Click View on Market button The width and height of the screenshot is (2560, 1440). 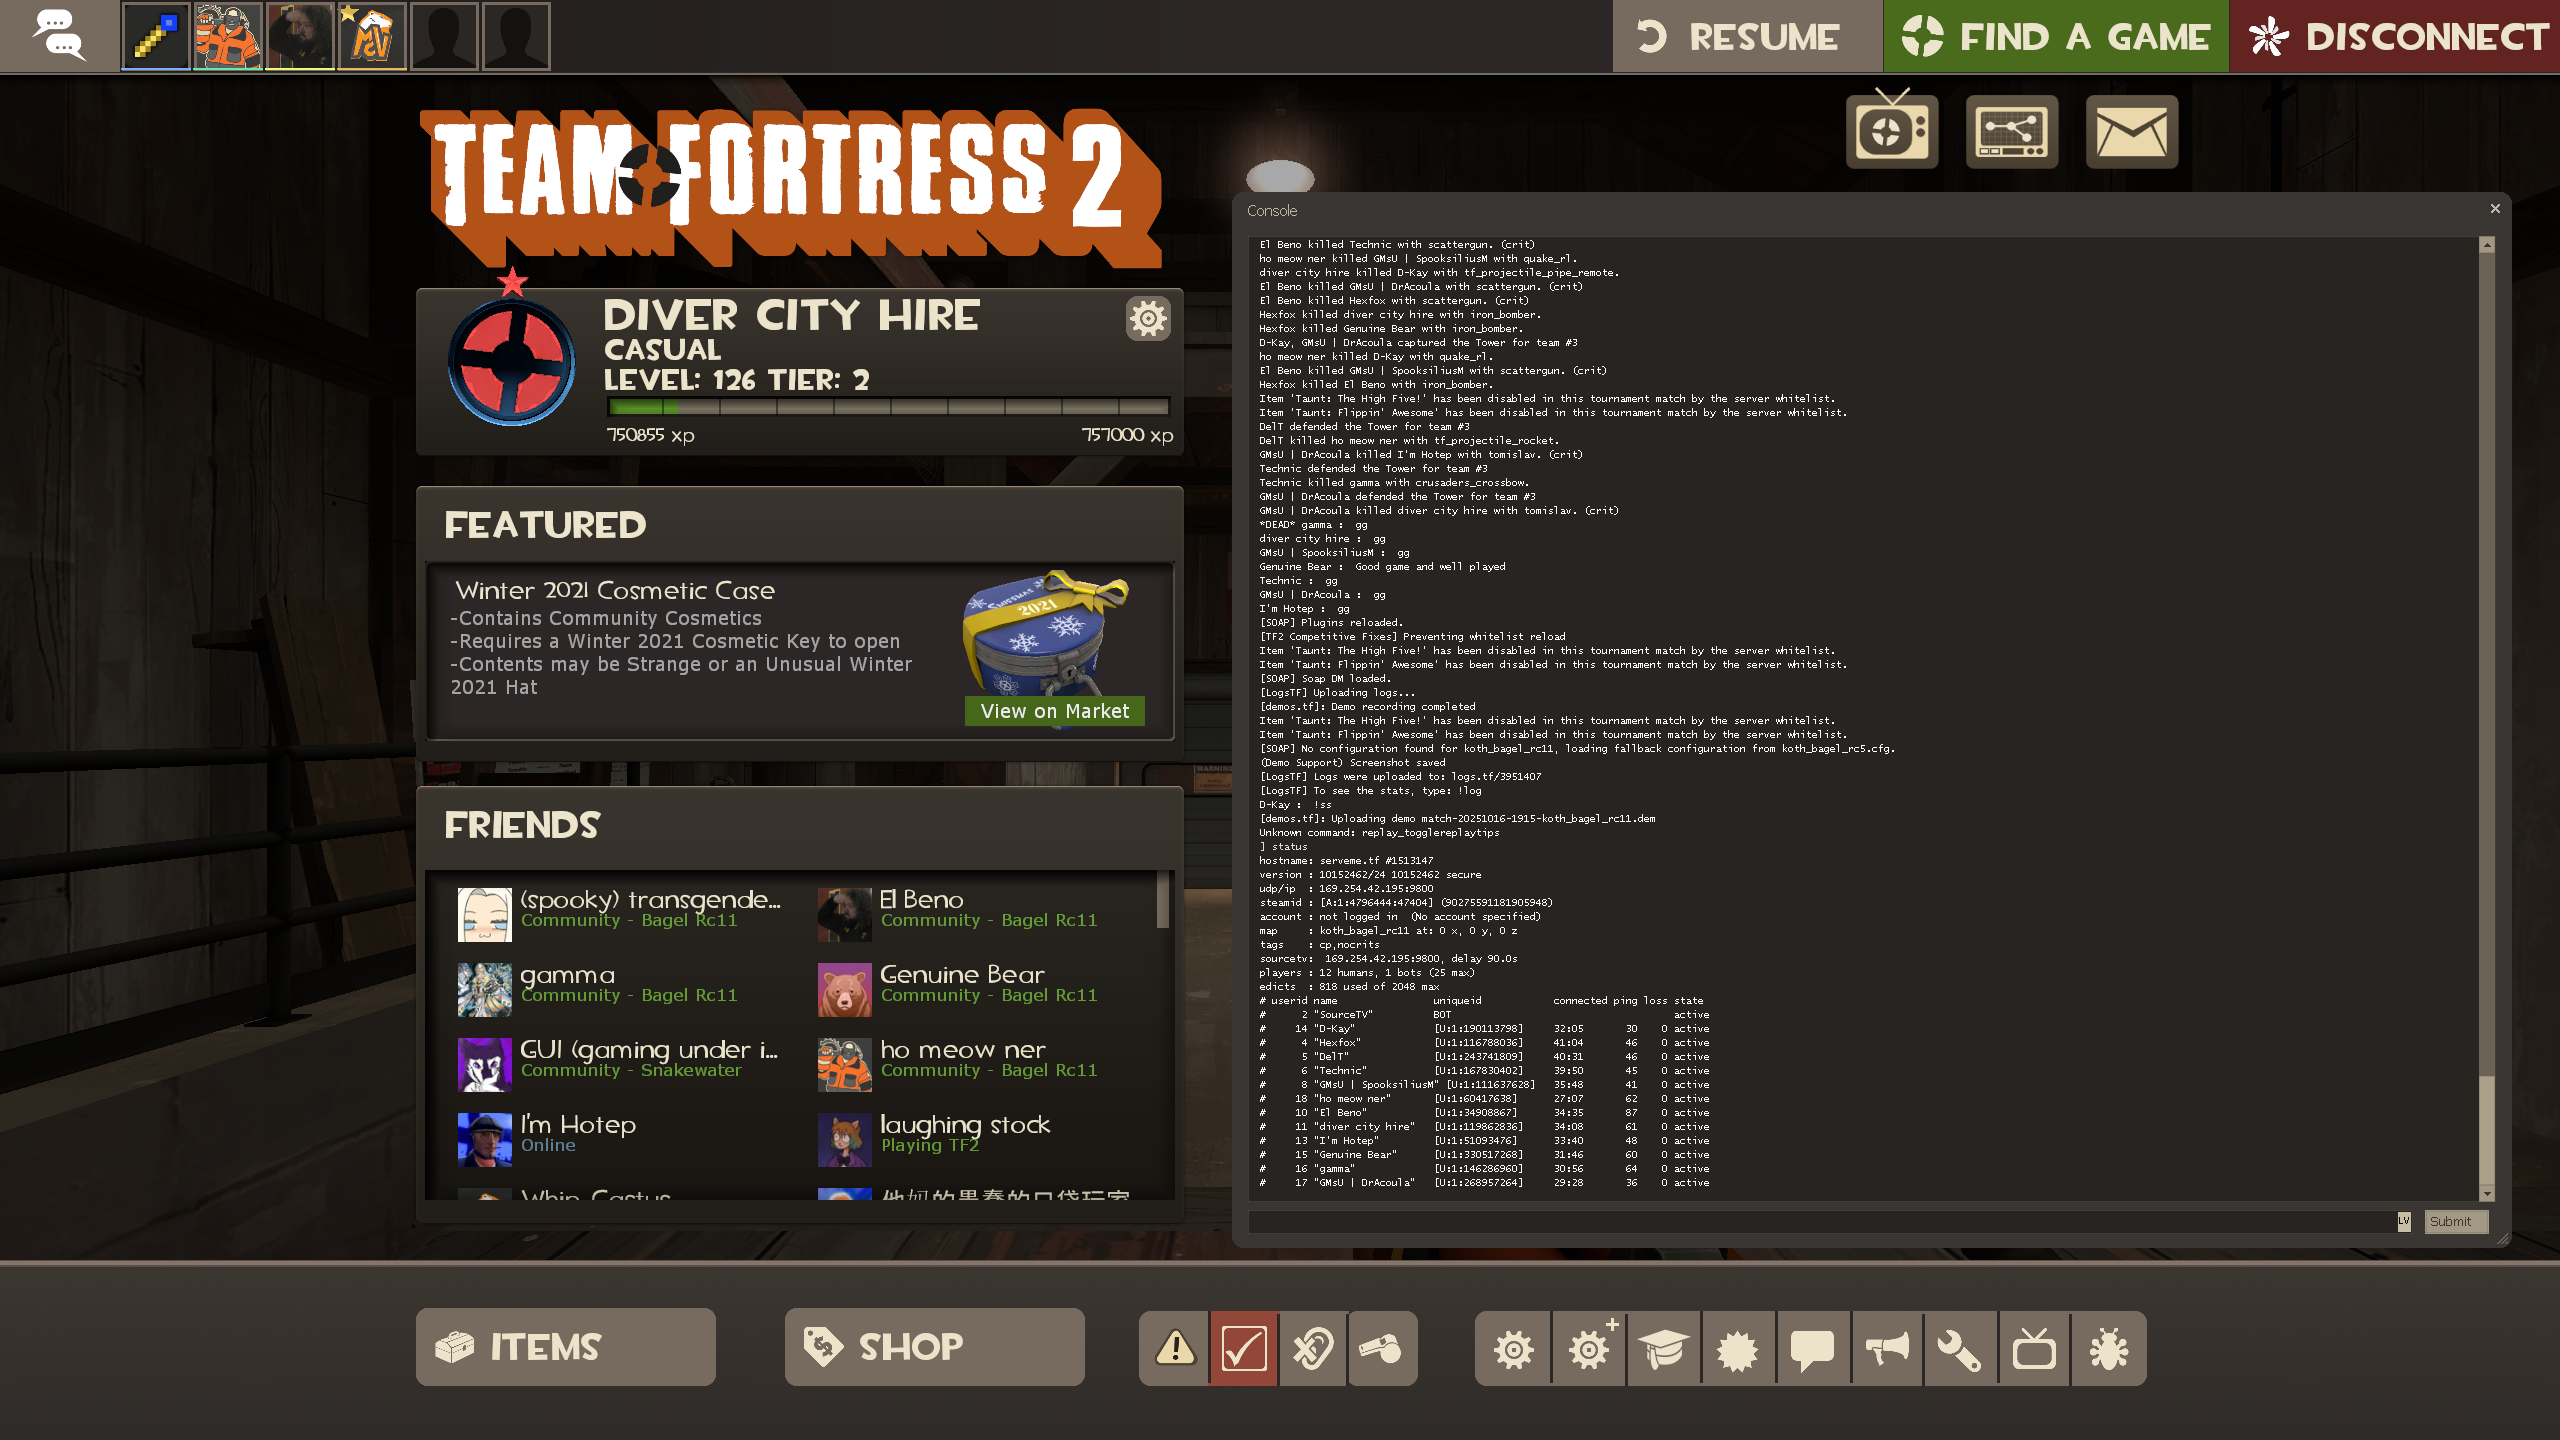pyautogui.click(x=1054, y=711)
